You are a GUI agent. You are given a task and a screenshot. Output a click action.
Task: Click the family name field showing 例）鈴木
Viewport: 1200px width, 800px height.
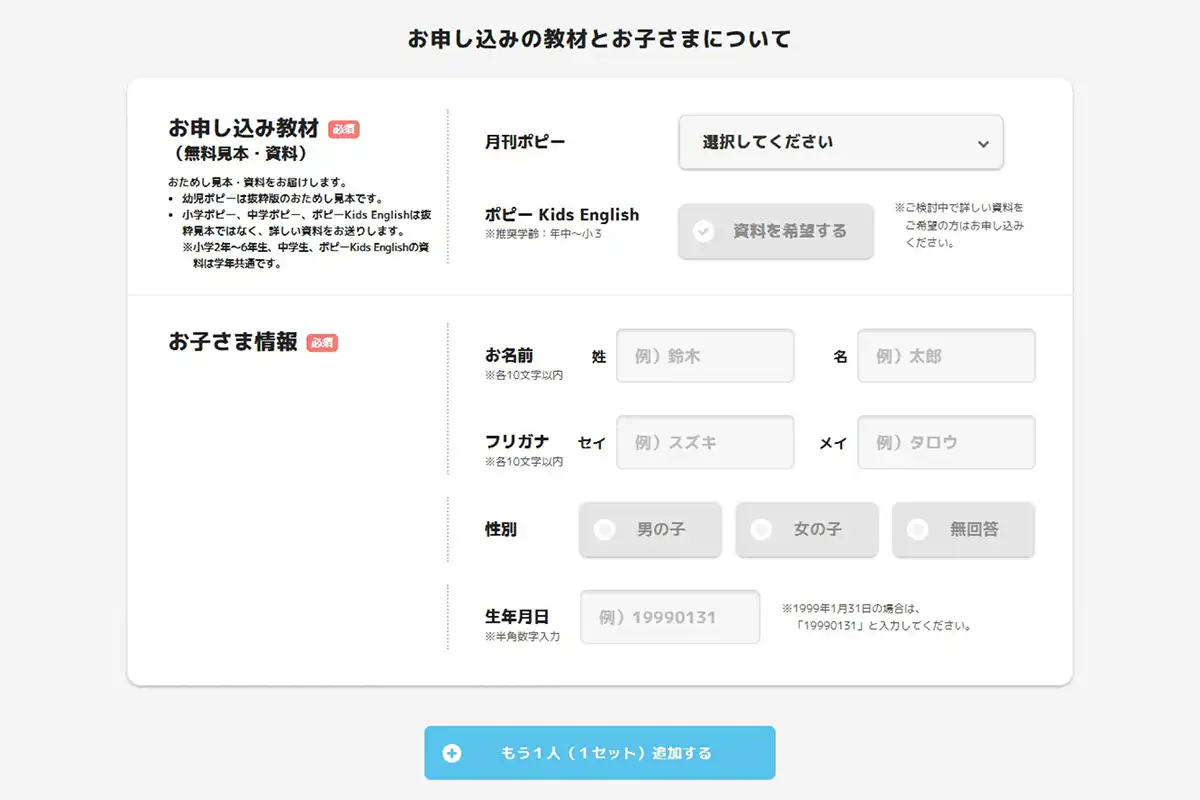coord(705,356)
